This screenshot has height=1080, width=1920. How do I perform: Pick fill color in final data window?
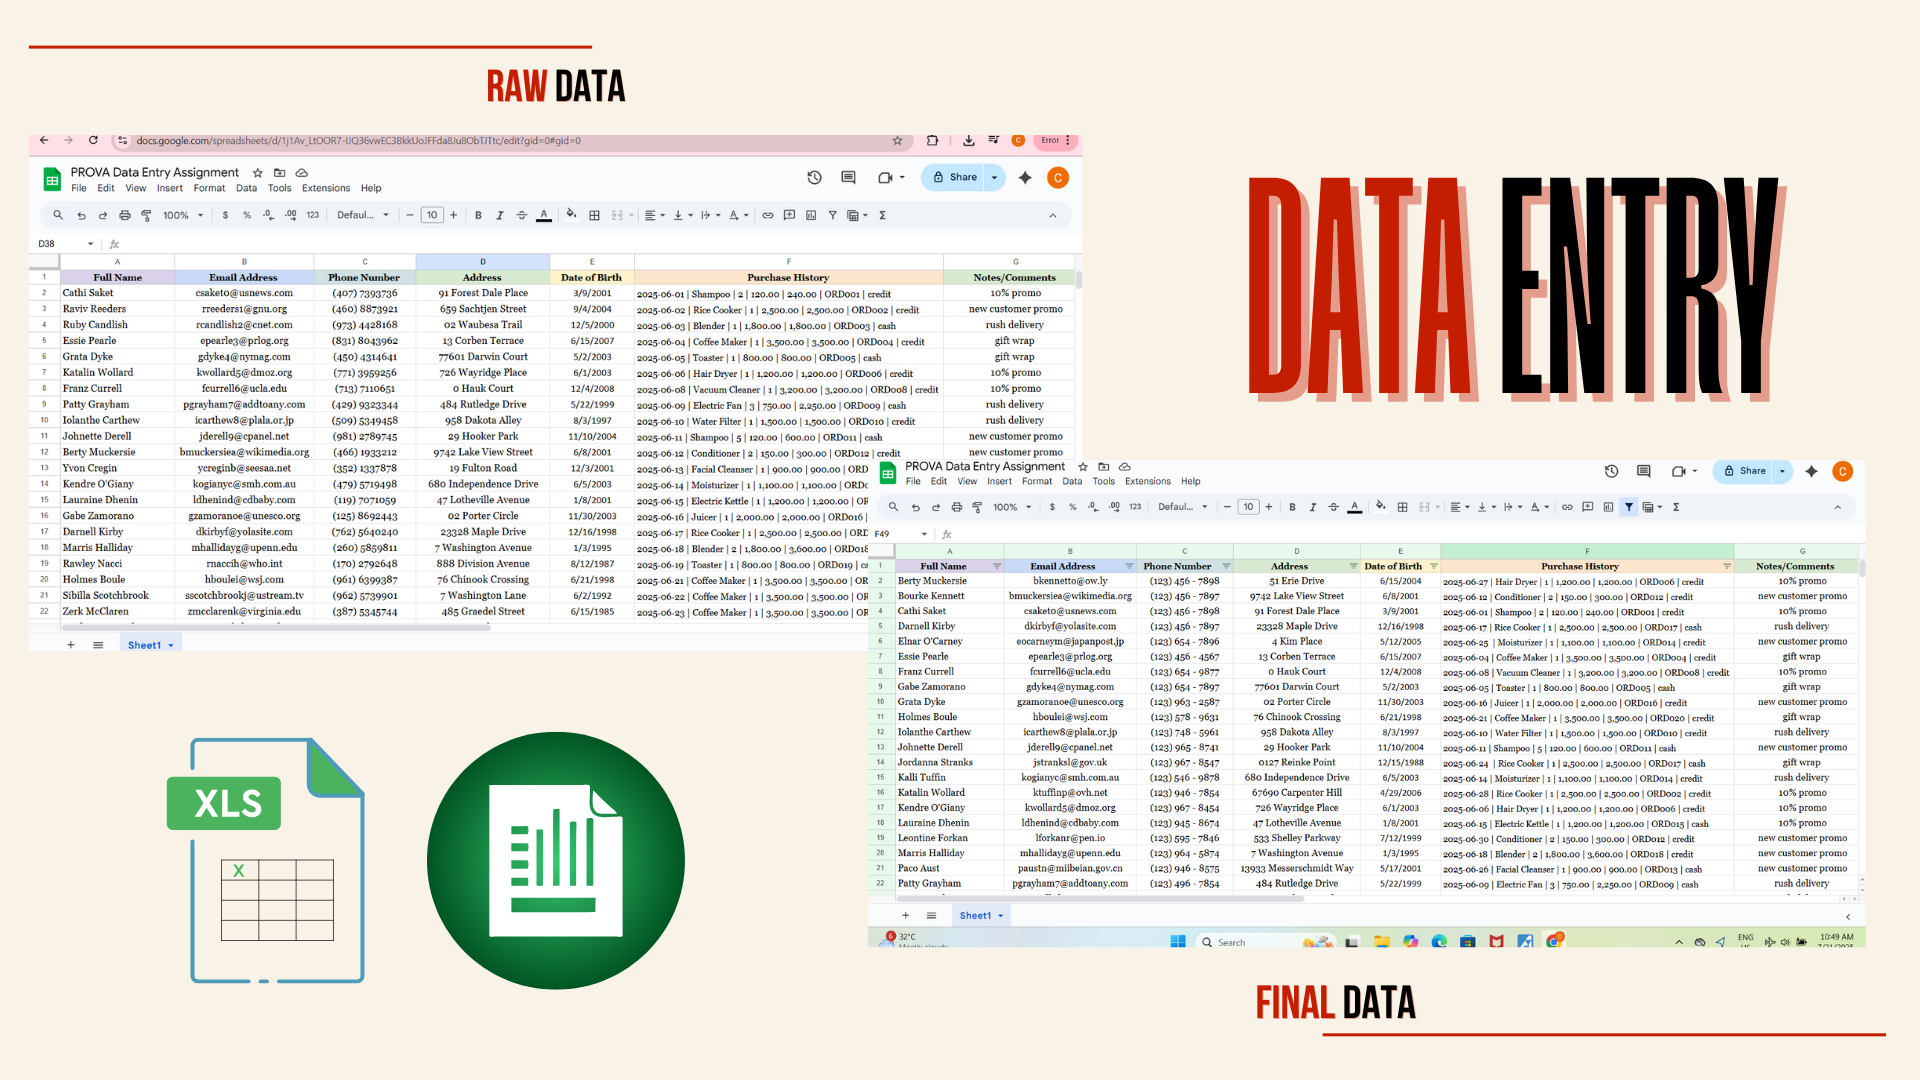1380,506
